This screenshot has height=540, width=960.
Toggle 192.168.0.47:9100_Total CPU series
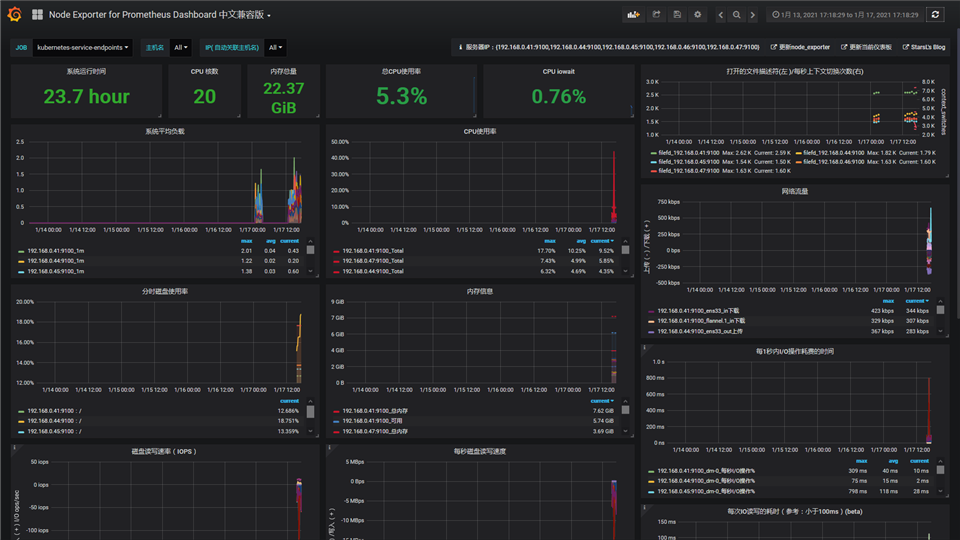(x=373, y=261)
